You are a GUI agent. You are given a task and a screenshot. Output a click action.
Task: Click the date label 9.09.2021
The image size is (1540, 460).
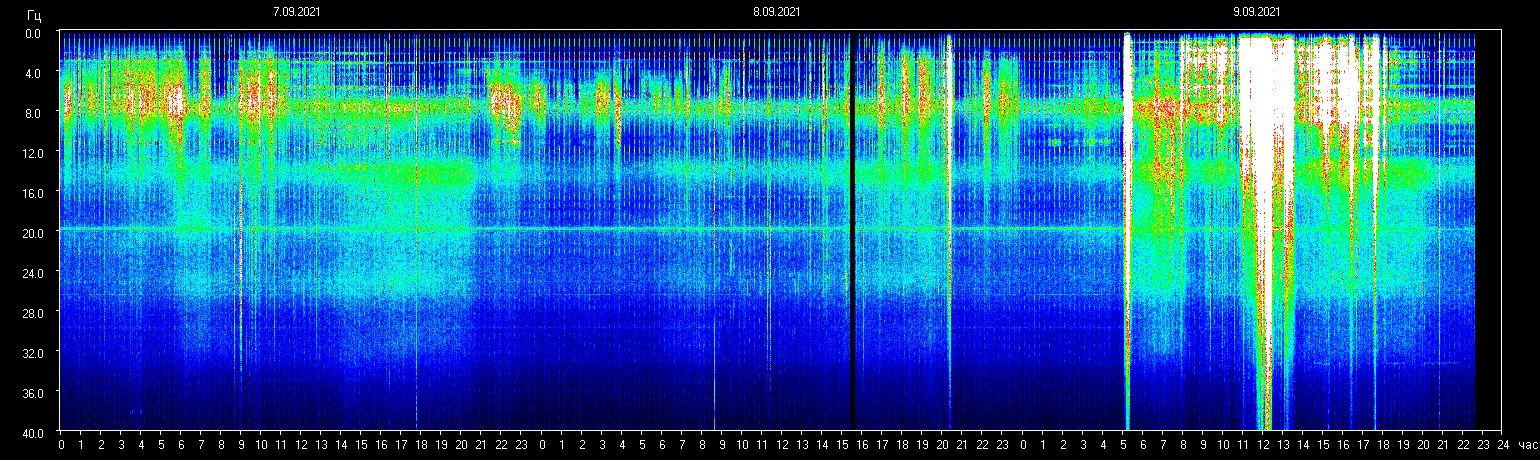[x=1257, y=12]
